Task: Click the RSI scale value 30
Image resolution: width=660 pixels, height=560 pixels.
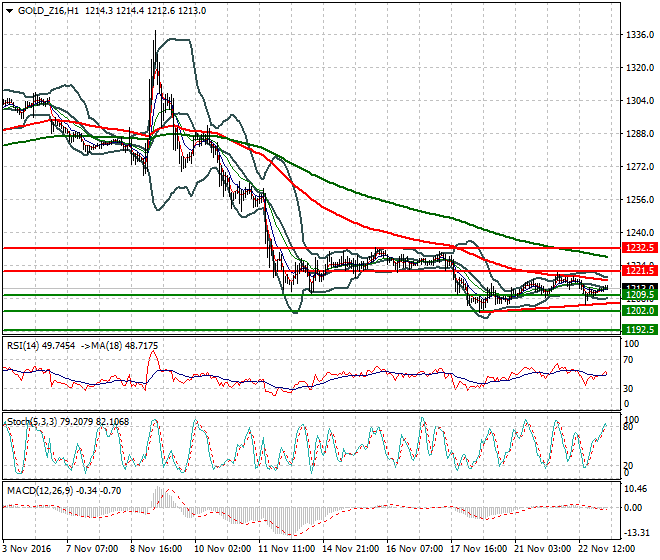Action: point(628,389)
